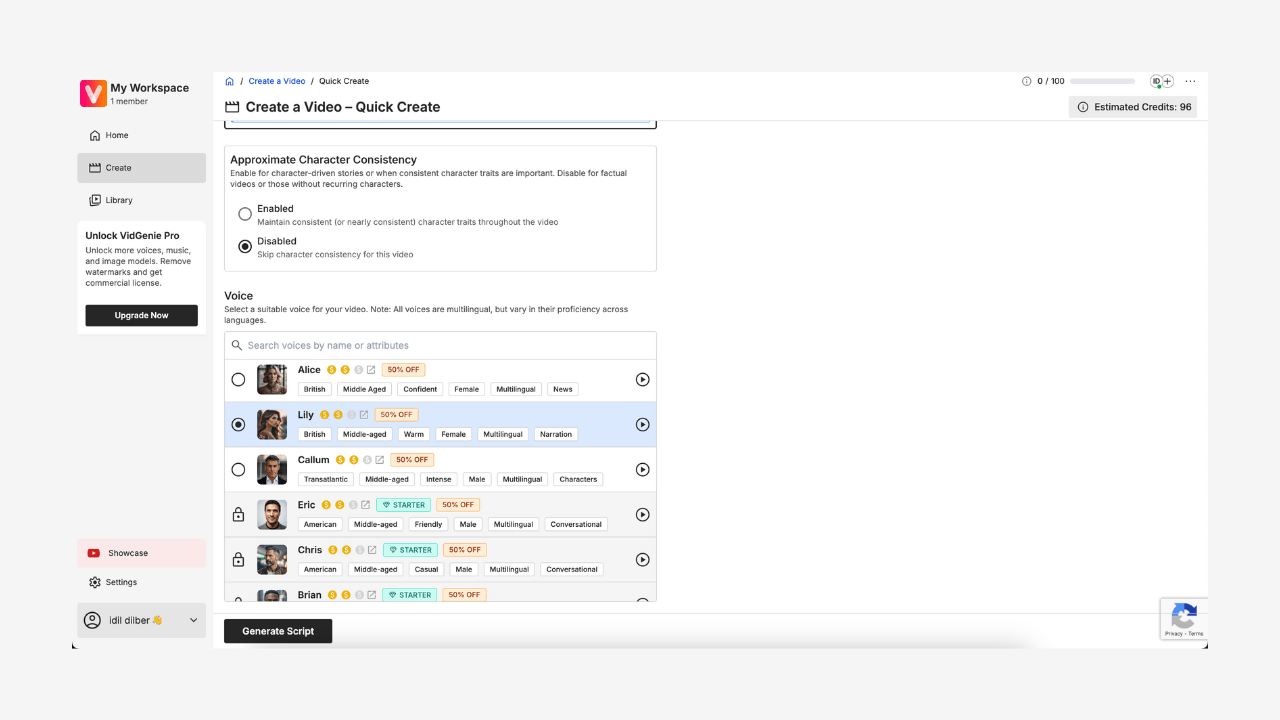This screenshot has width=1280, height=720.
Task: Select the Callum voice radio button
Action: [238, 469]
